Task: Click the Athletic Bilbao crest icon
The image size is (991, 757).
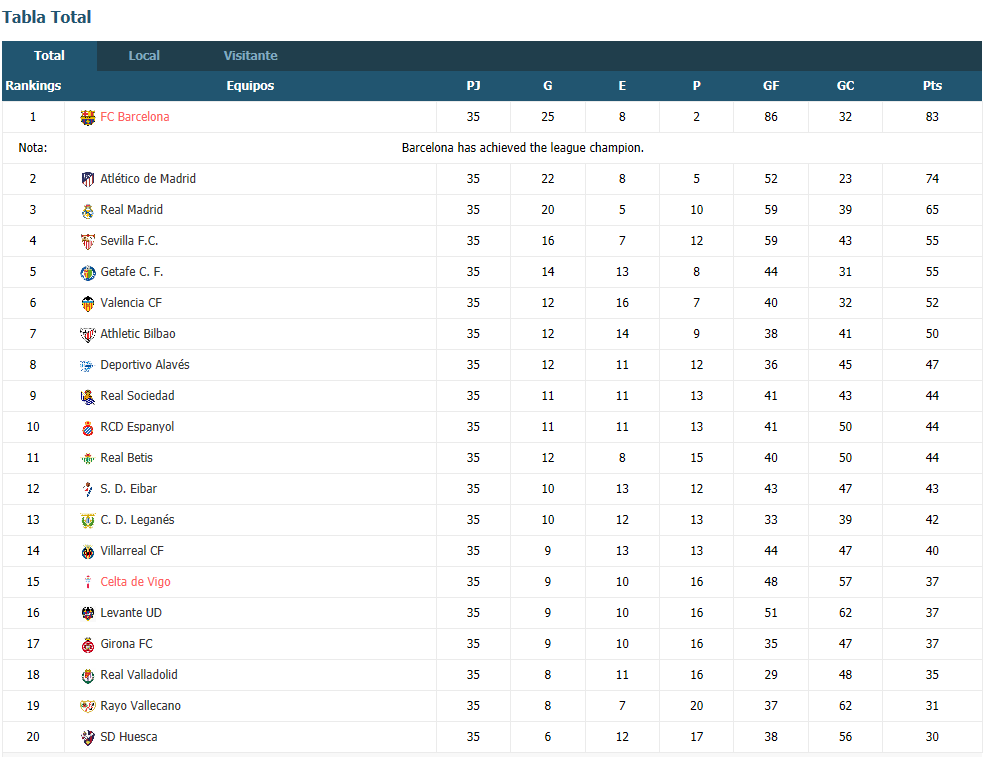Action: 88,334
